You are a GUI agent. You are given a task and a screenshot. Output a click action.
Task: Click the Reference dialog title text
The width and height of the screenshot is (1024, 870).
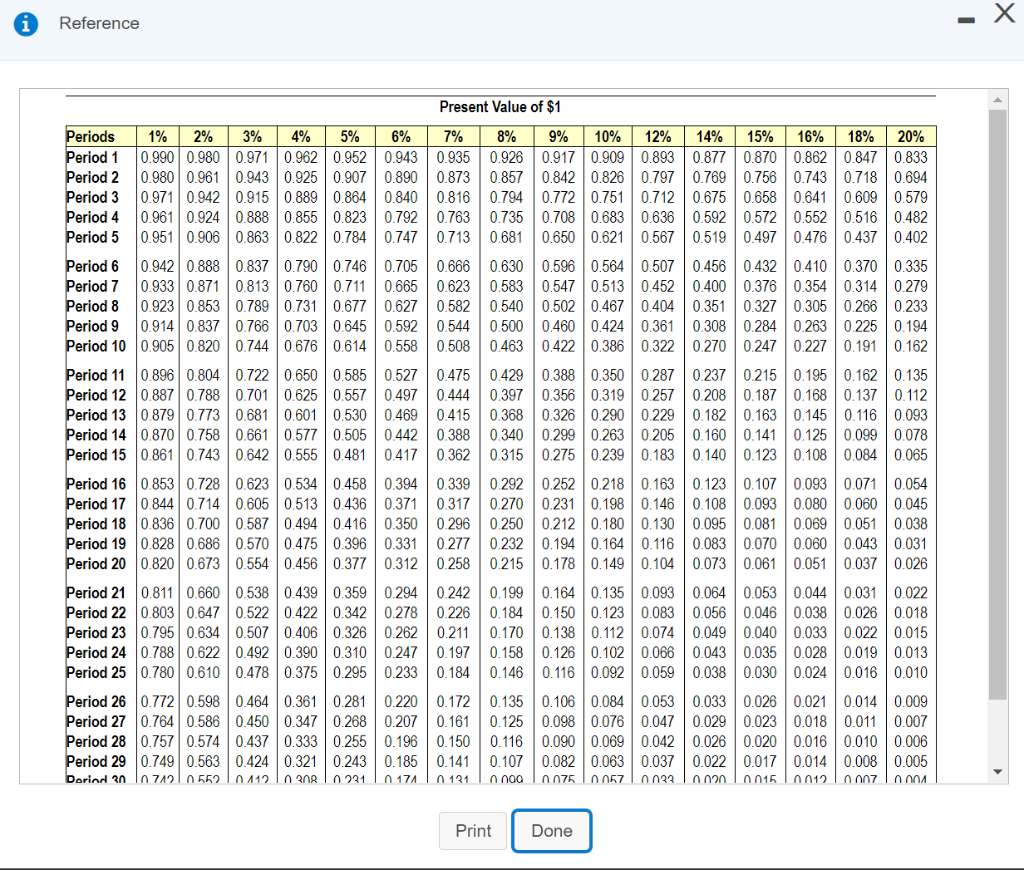coord(99,24)
